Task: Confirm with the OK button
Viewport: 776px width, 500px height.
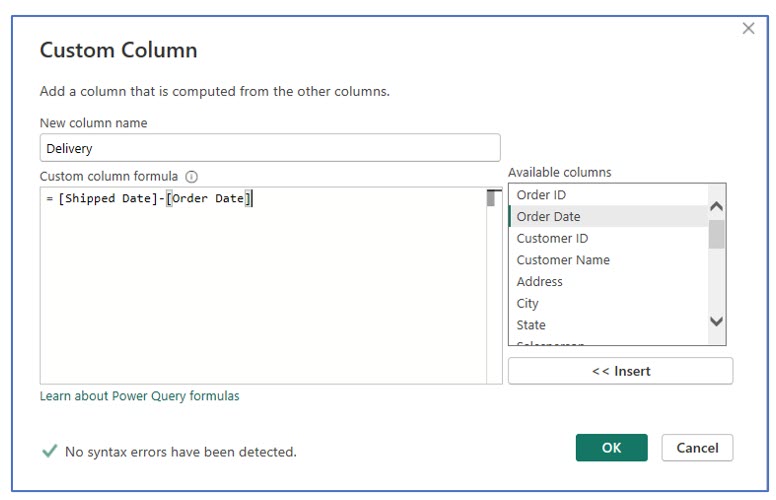Action: [x=612, y=448]
